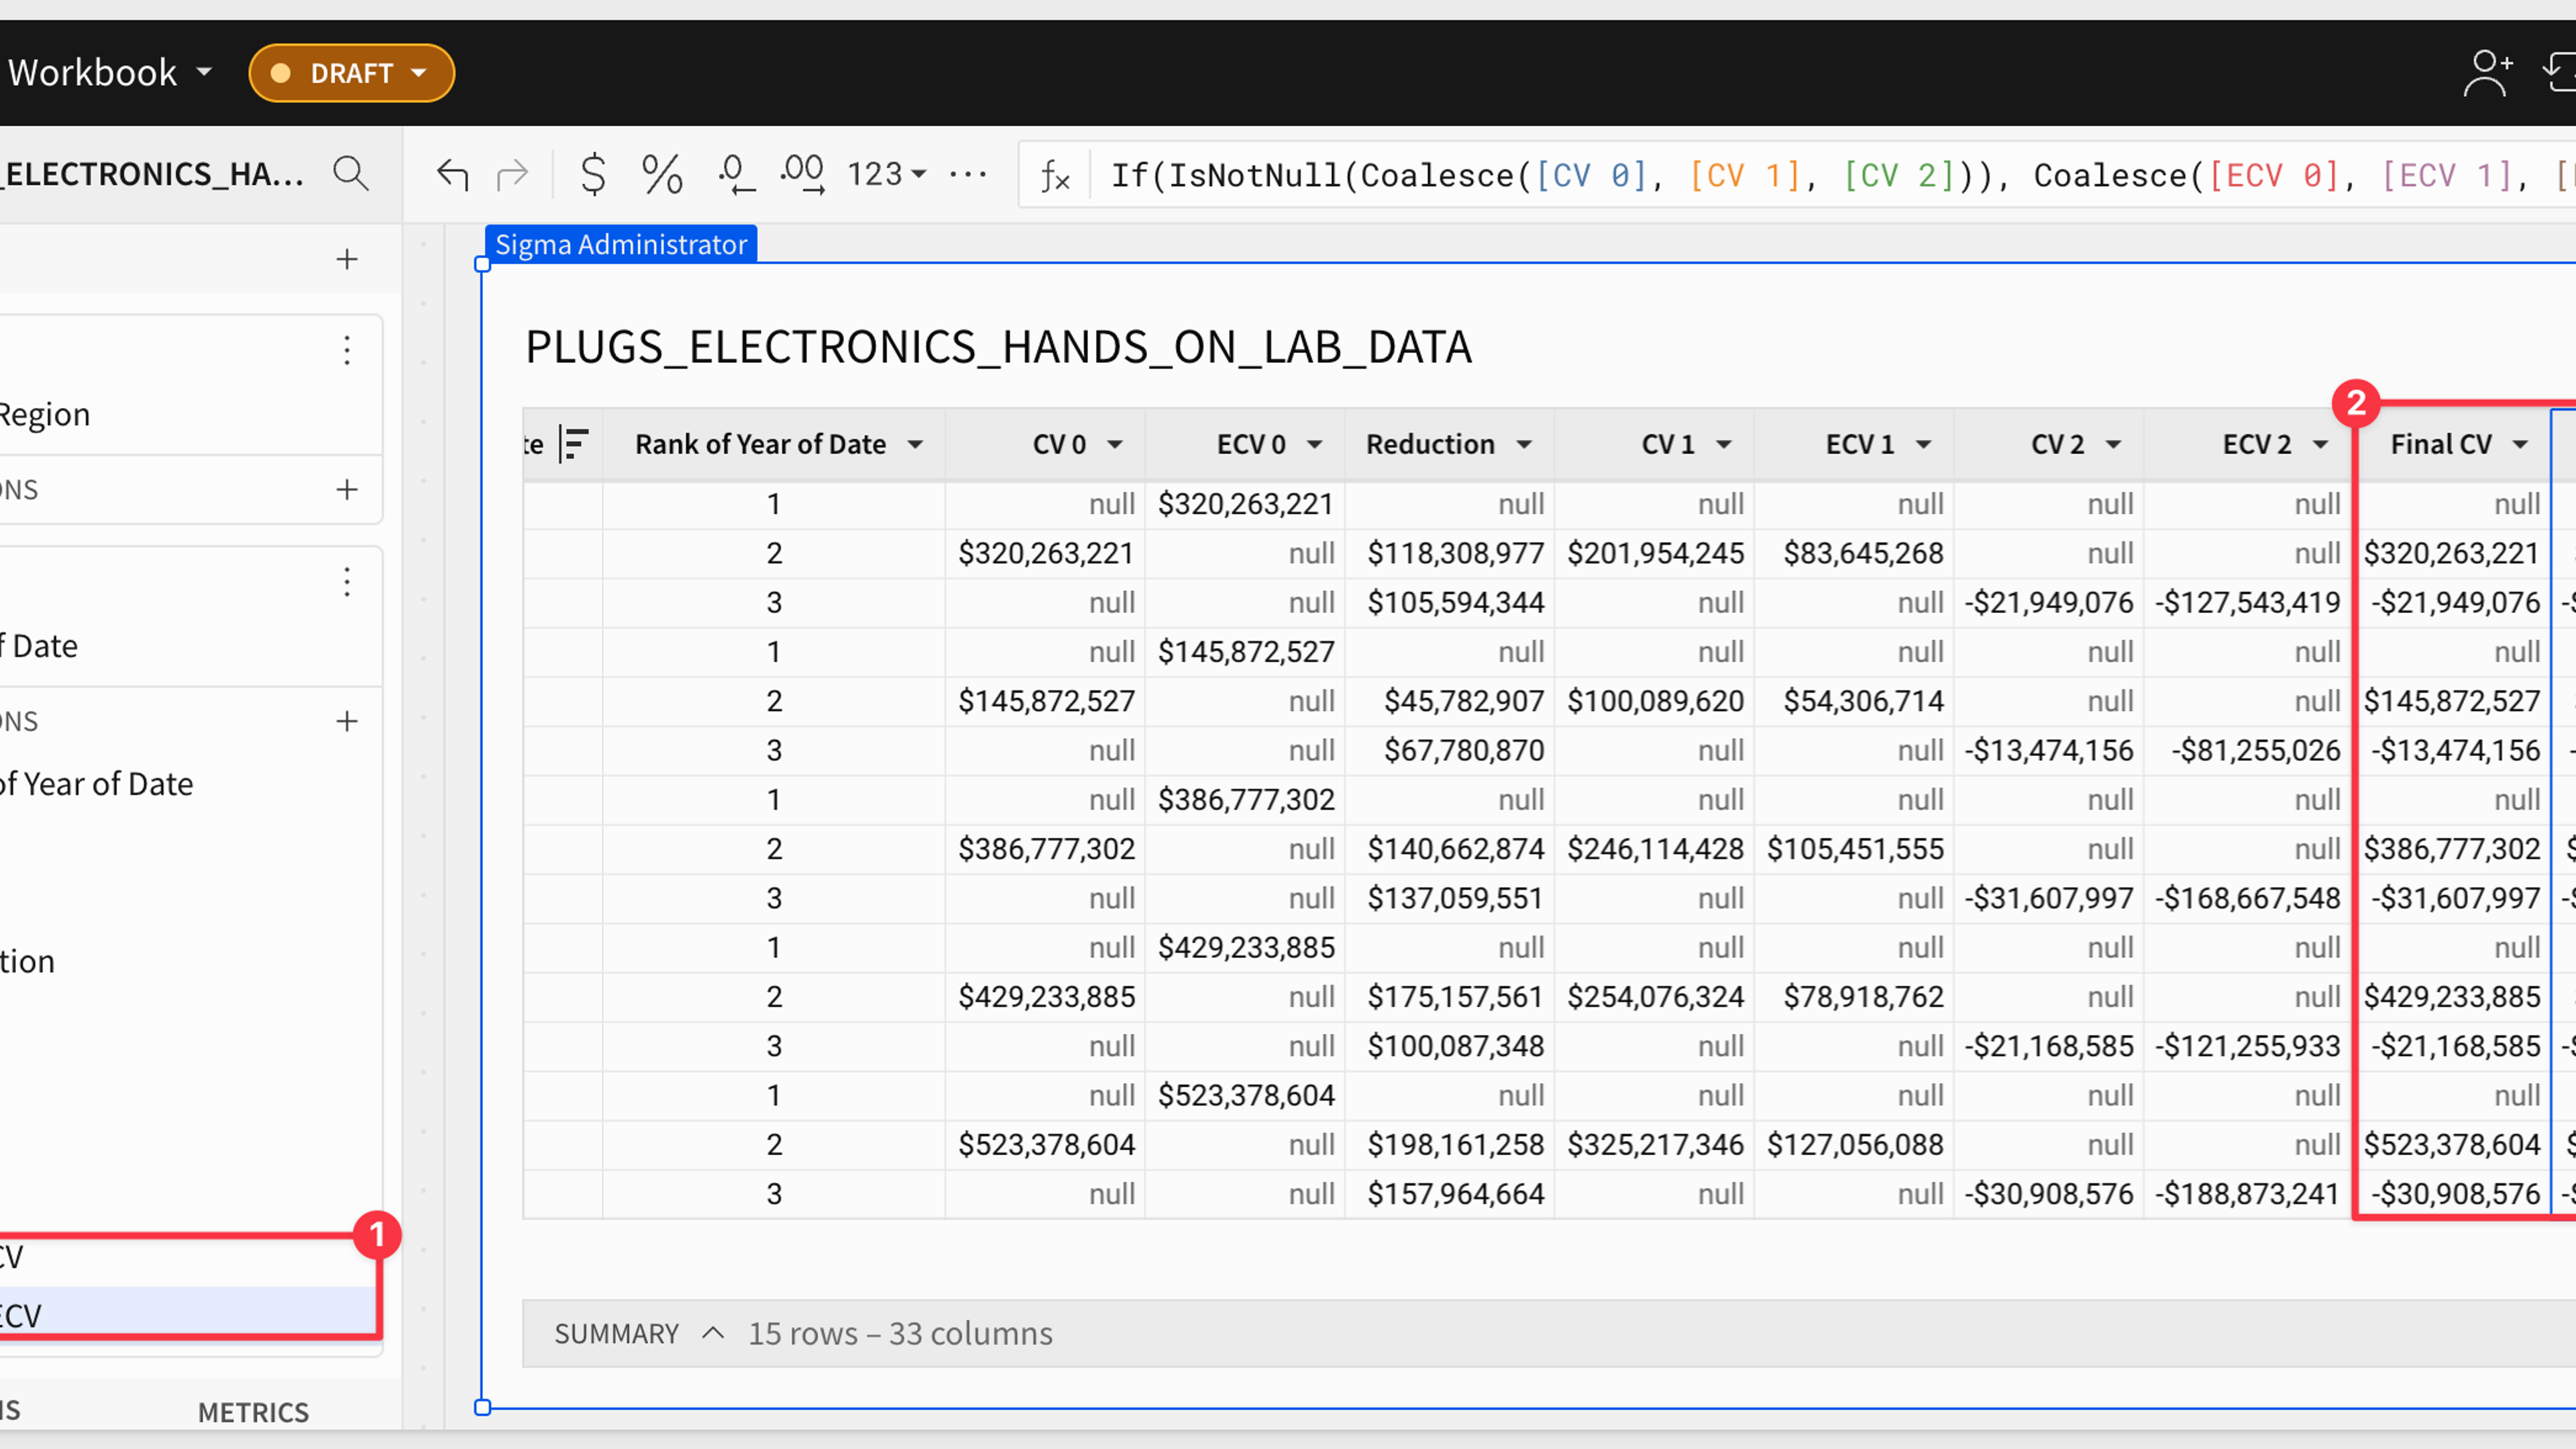Open Rank of Year of Date column menu
This screenshot has width=2576, height=1449.
[915, 444]
